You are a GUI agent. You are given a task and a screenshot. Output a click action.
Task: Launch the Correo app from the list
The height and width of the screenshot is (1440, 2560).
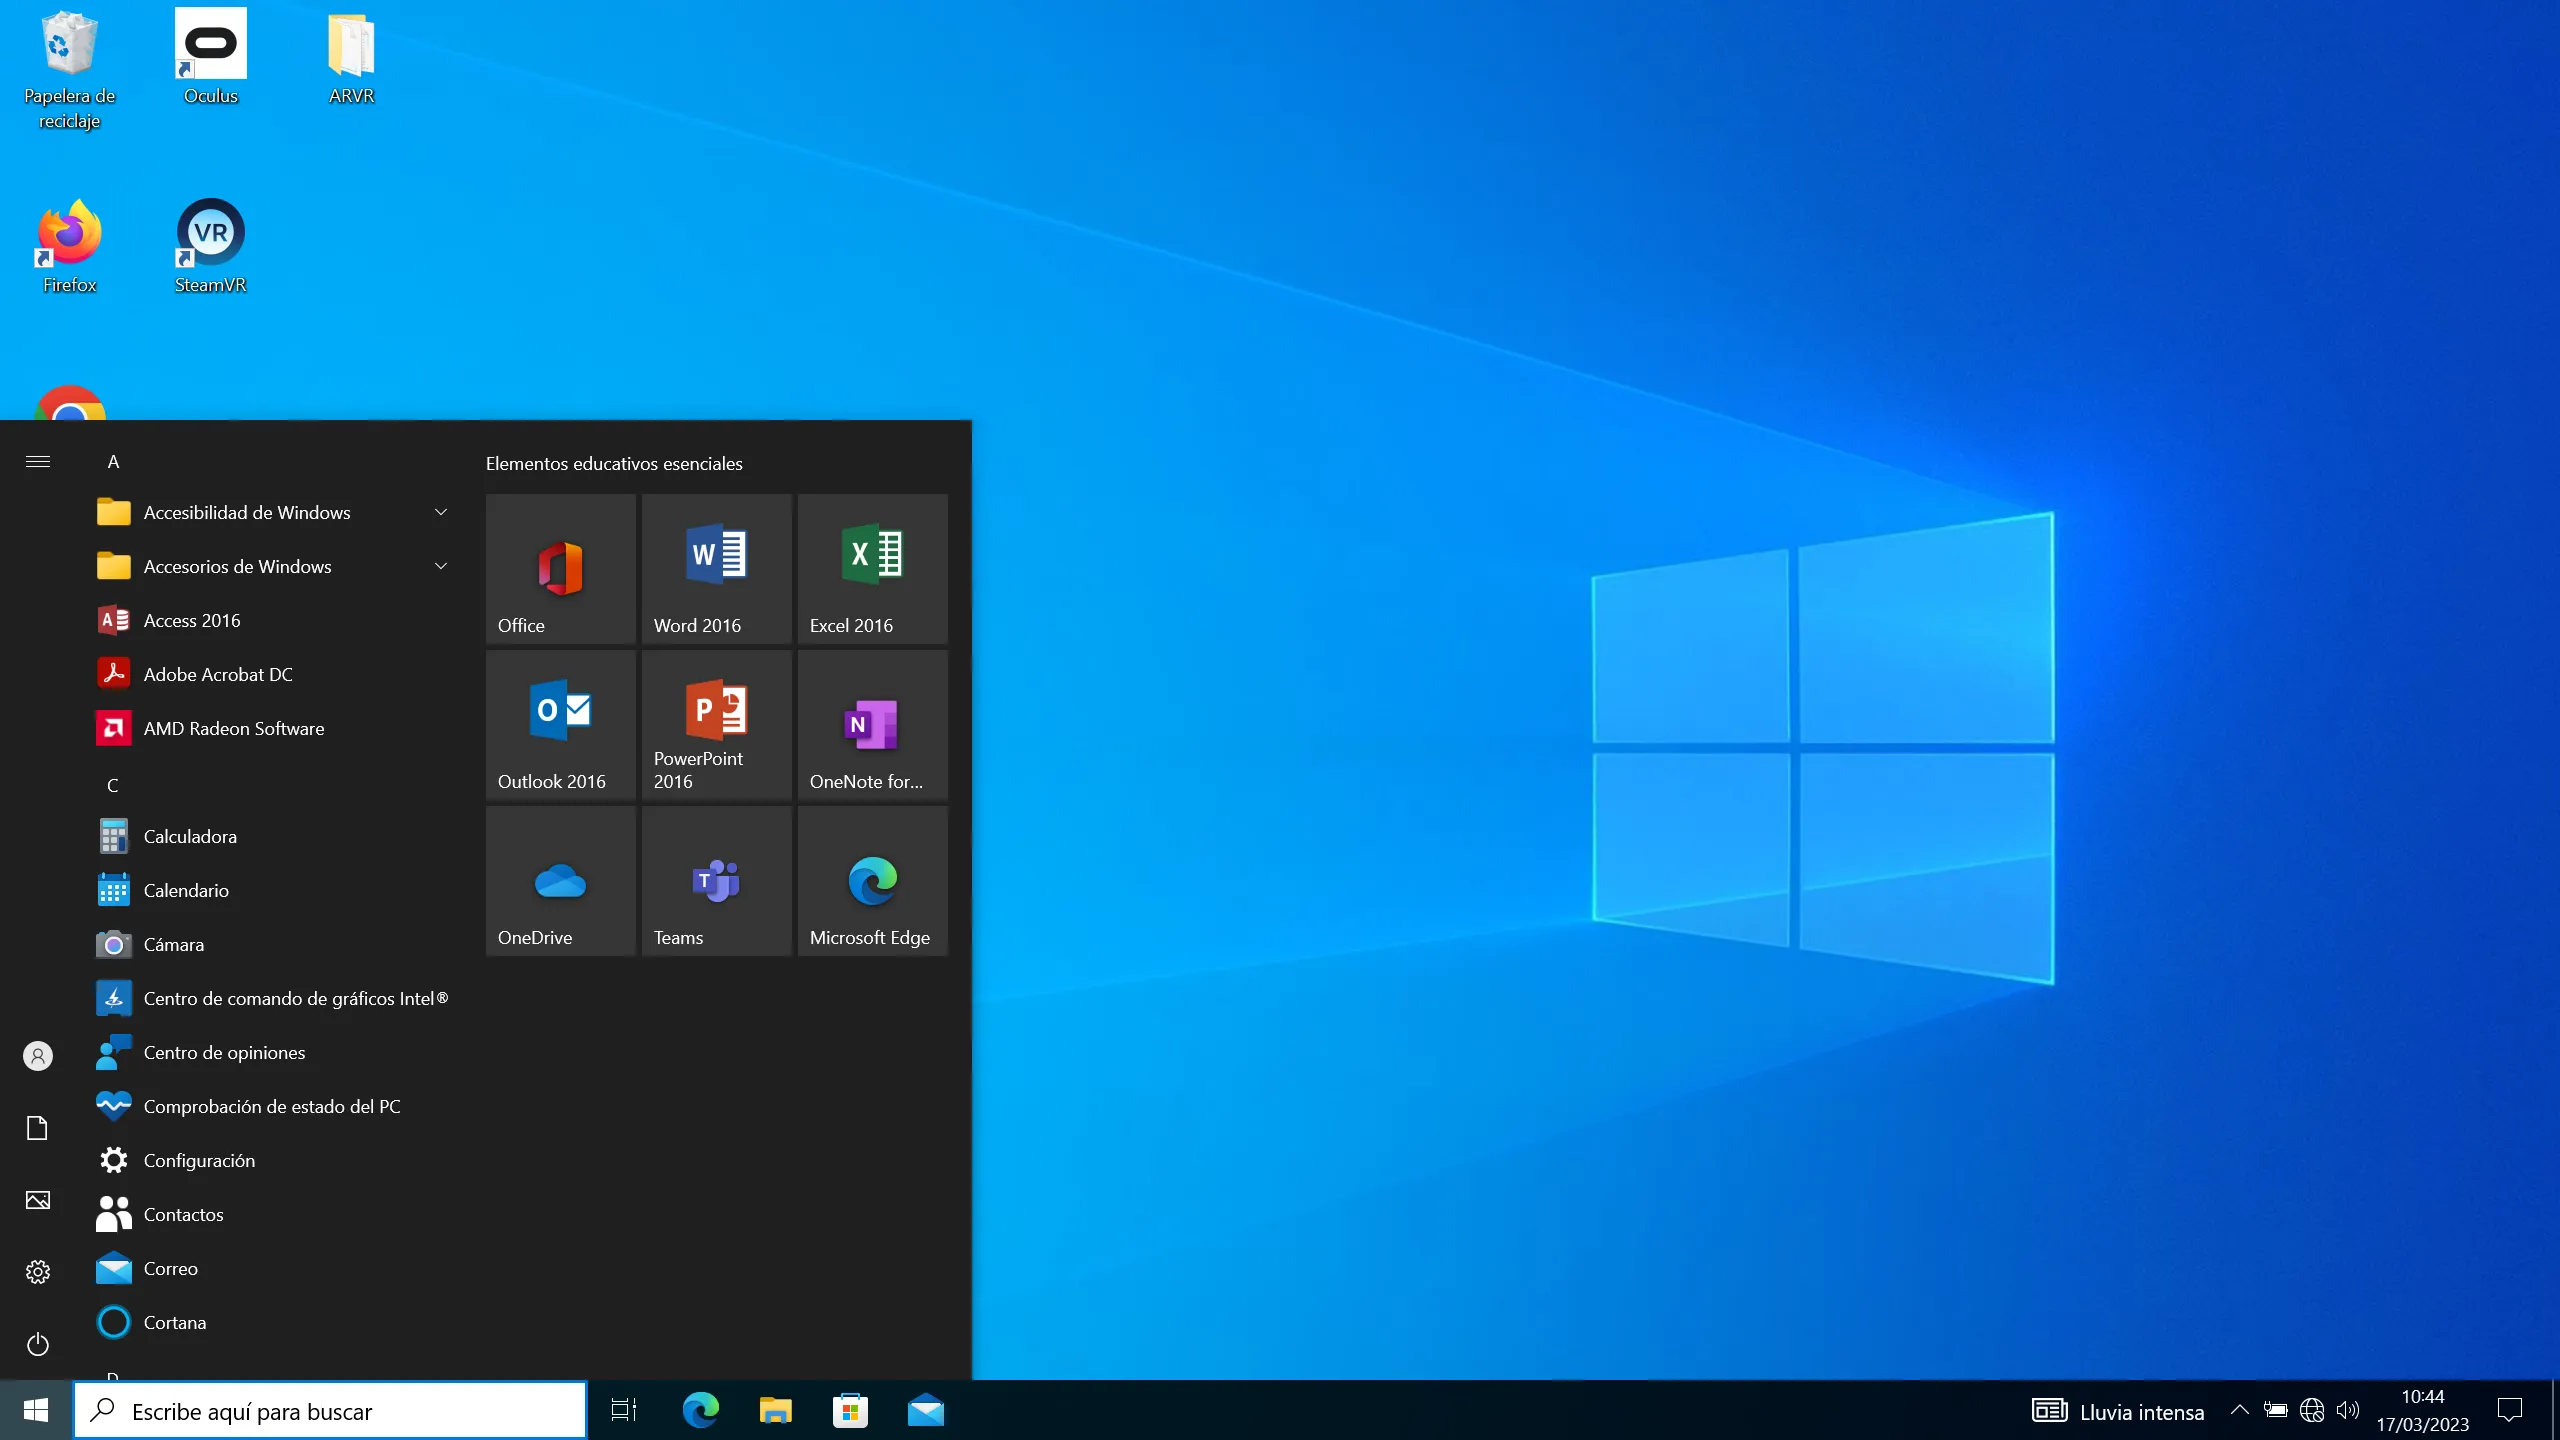272,1268
